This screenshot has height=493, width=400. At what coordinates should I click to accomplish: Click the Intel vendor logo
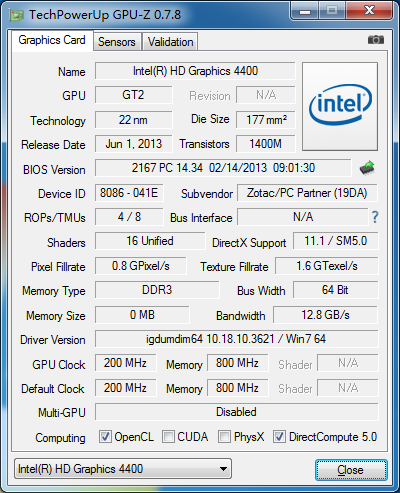pos(340,106)
